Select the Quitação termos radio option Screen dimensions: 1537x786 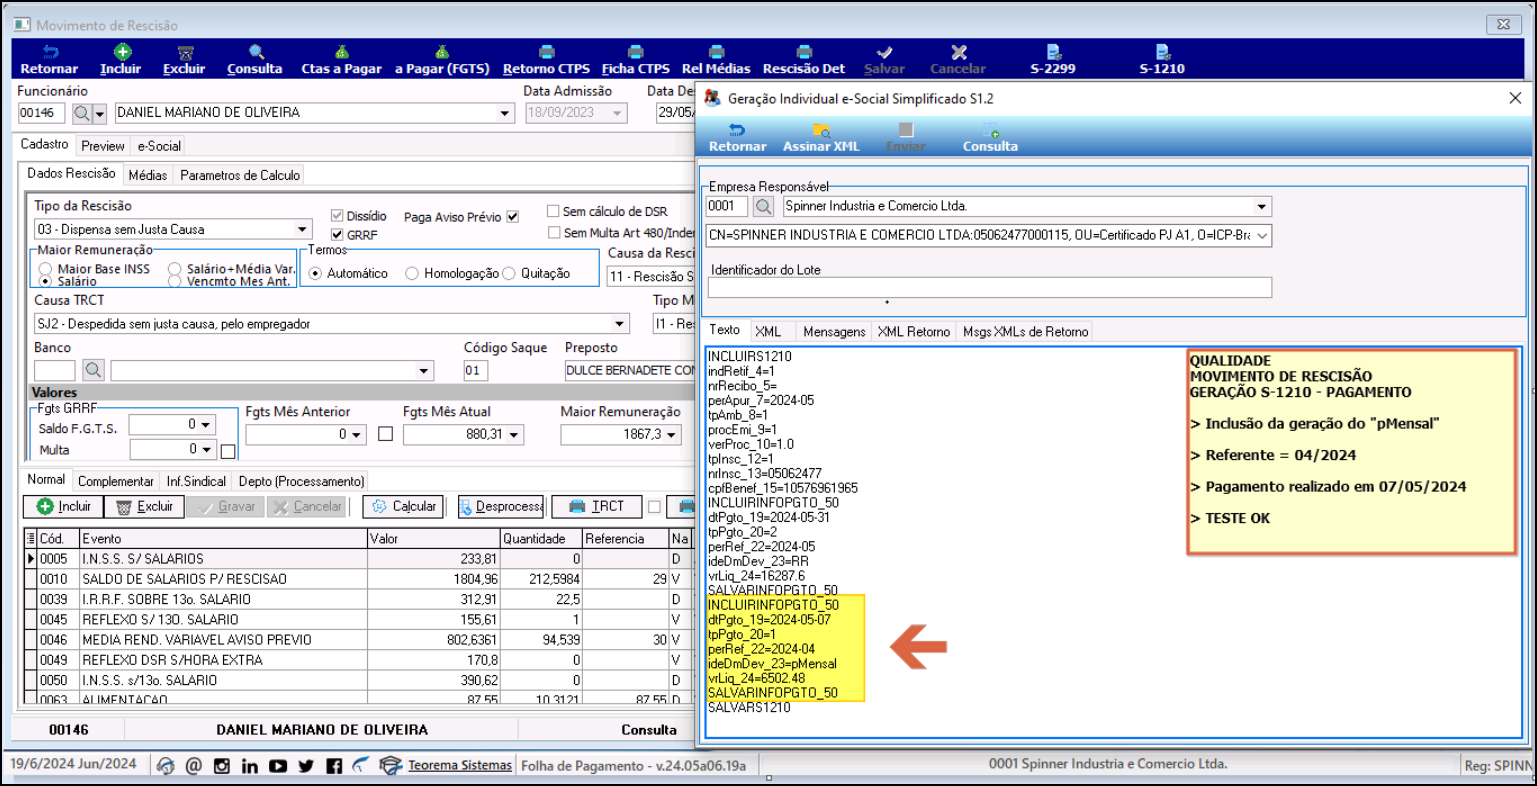coord(509,273)
